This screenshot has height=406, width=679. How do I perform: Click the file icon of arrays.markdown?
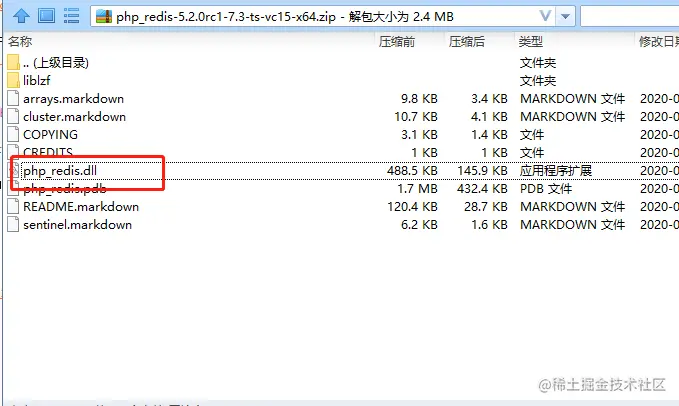(13, 98)
